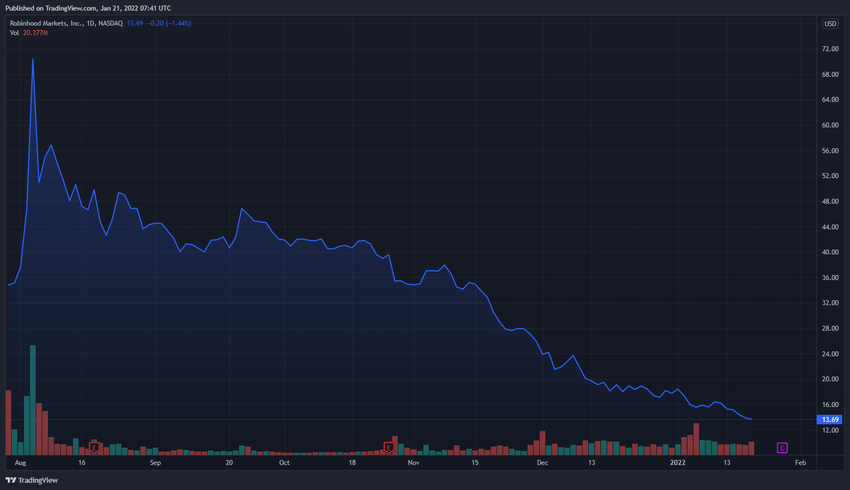Viewport: 850px width, 490px height.
Task: Click the 2022 date axis label
Action: (678, 463)
